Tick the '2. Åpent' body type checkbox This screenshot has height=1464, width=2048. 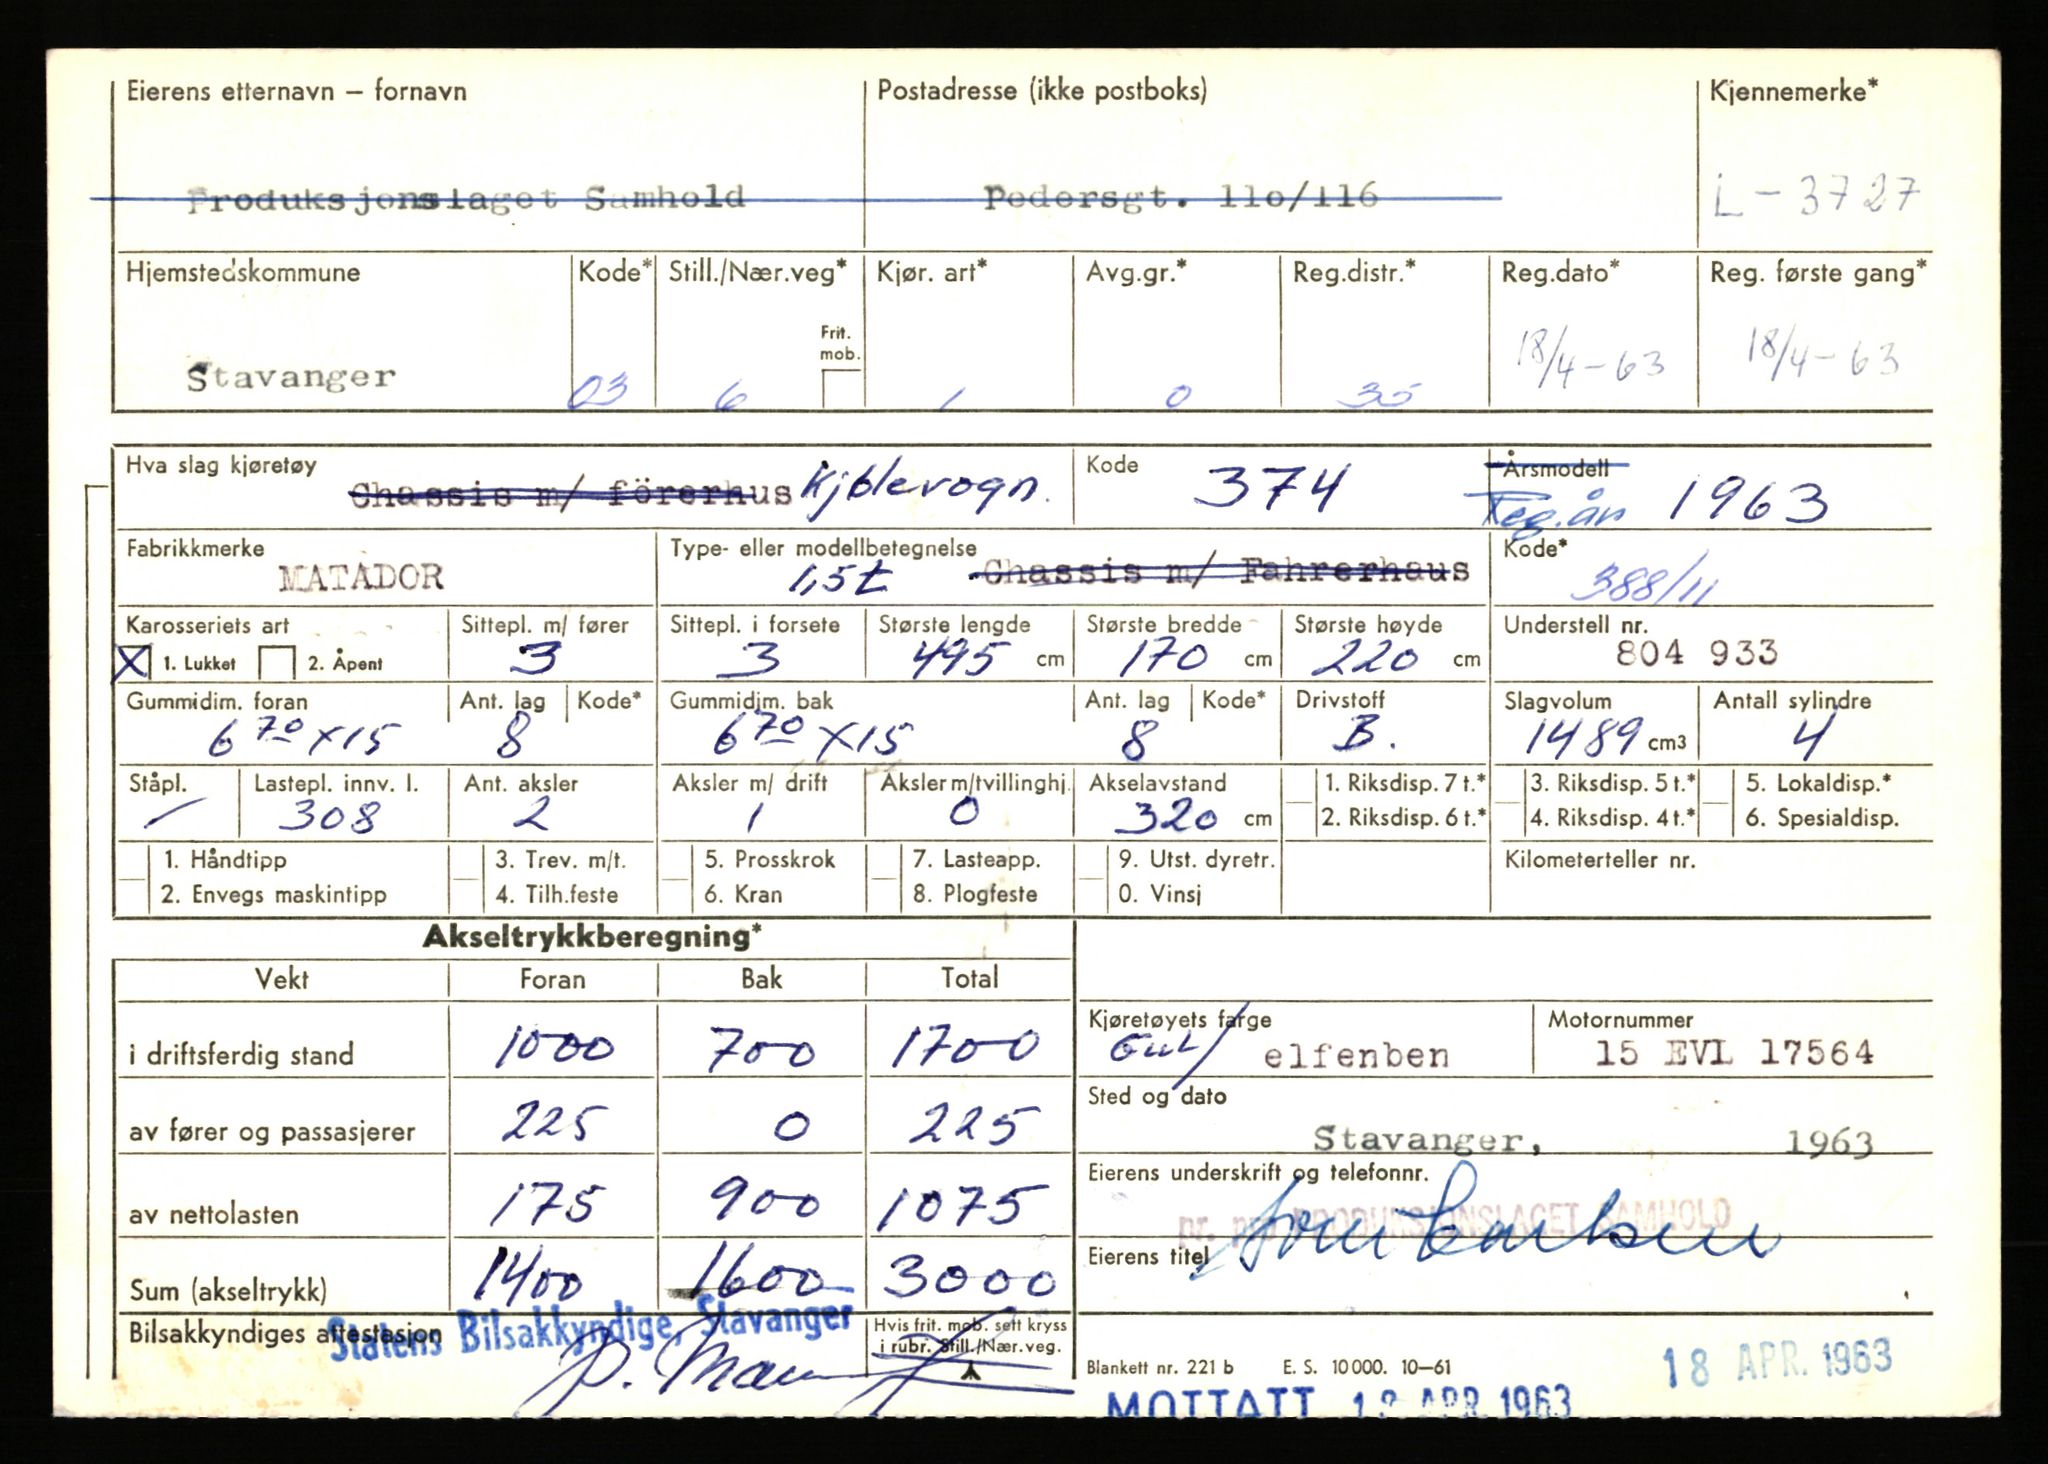coord(276,662)
